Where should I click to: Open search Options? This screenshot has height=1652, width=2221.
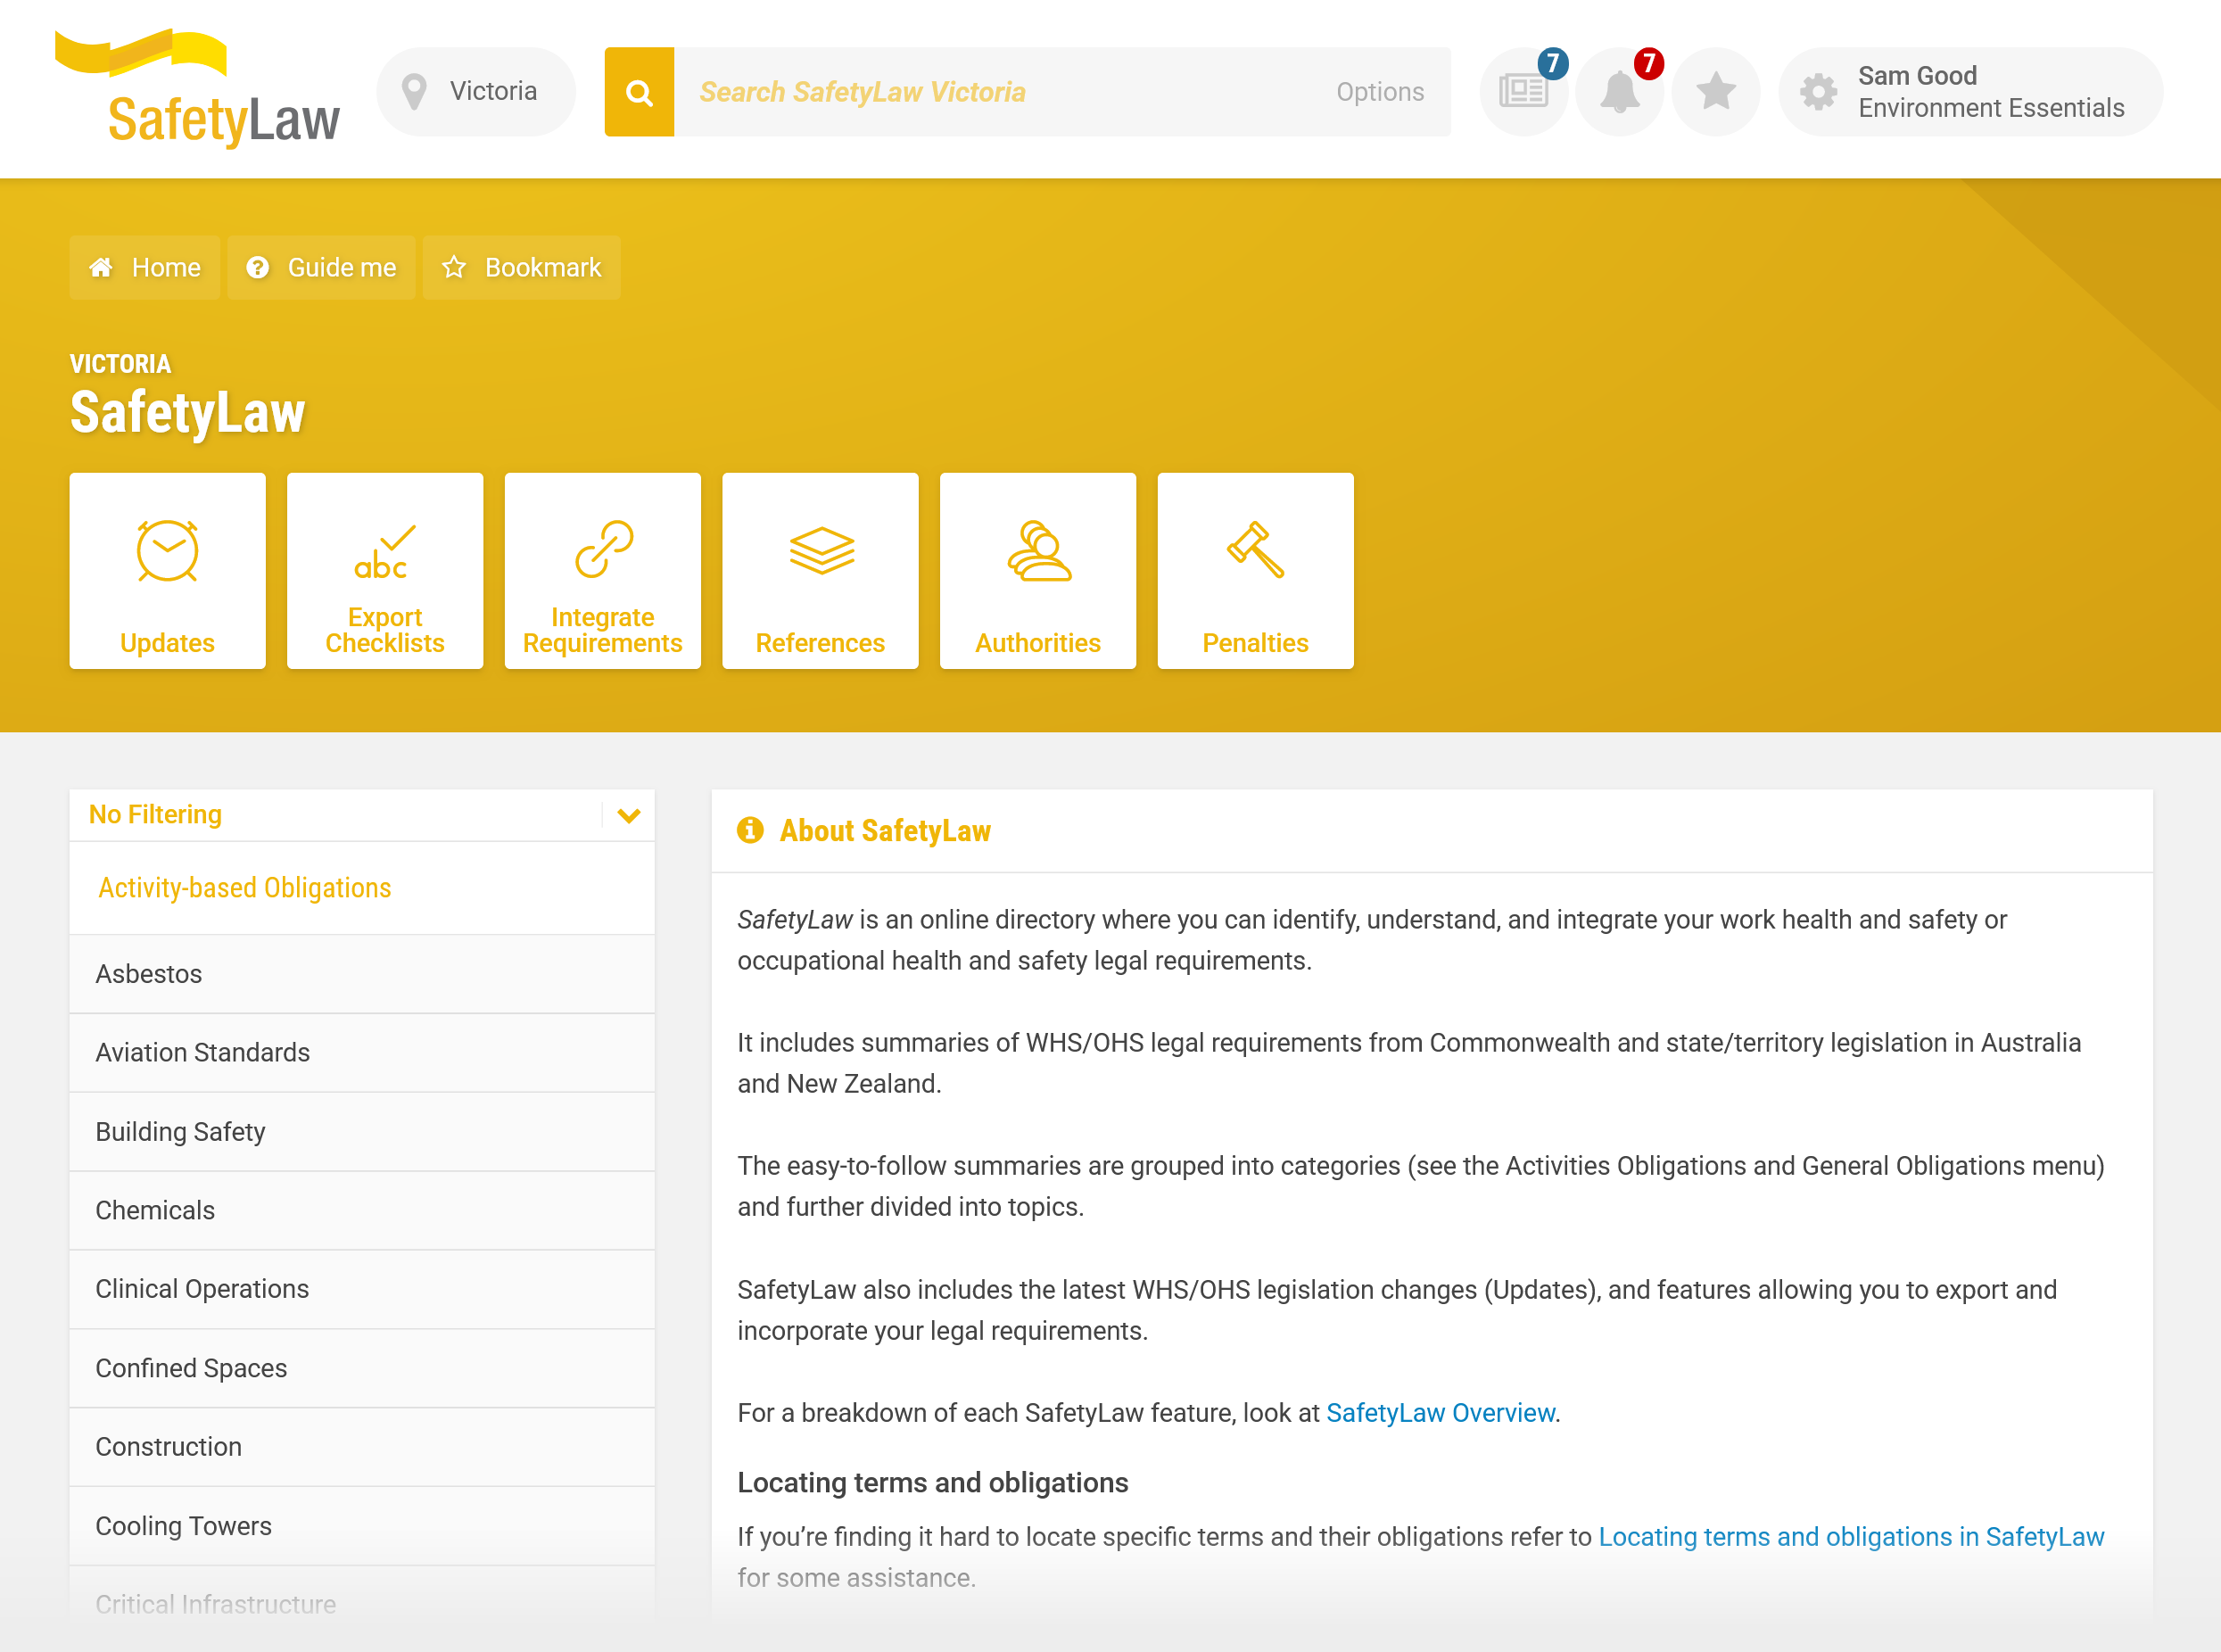coord(1380,92)
